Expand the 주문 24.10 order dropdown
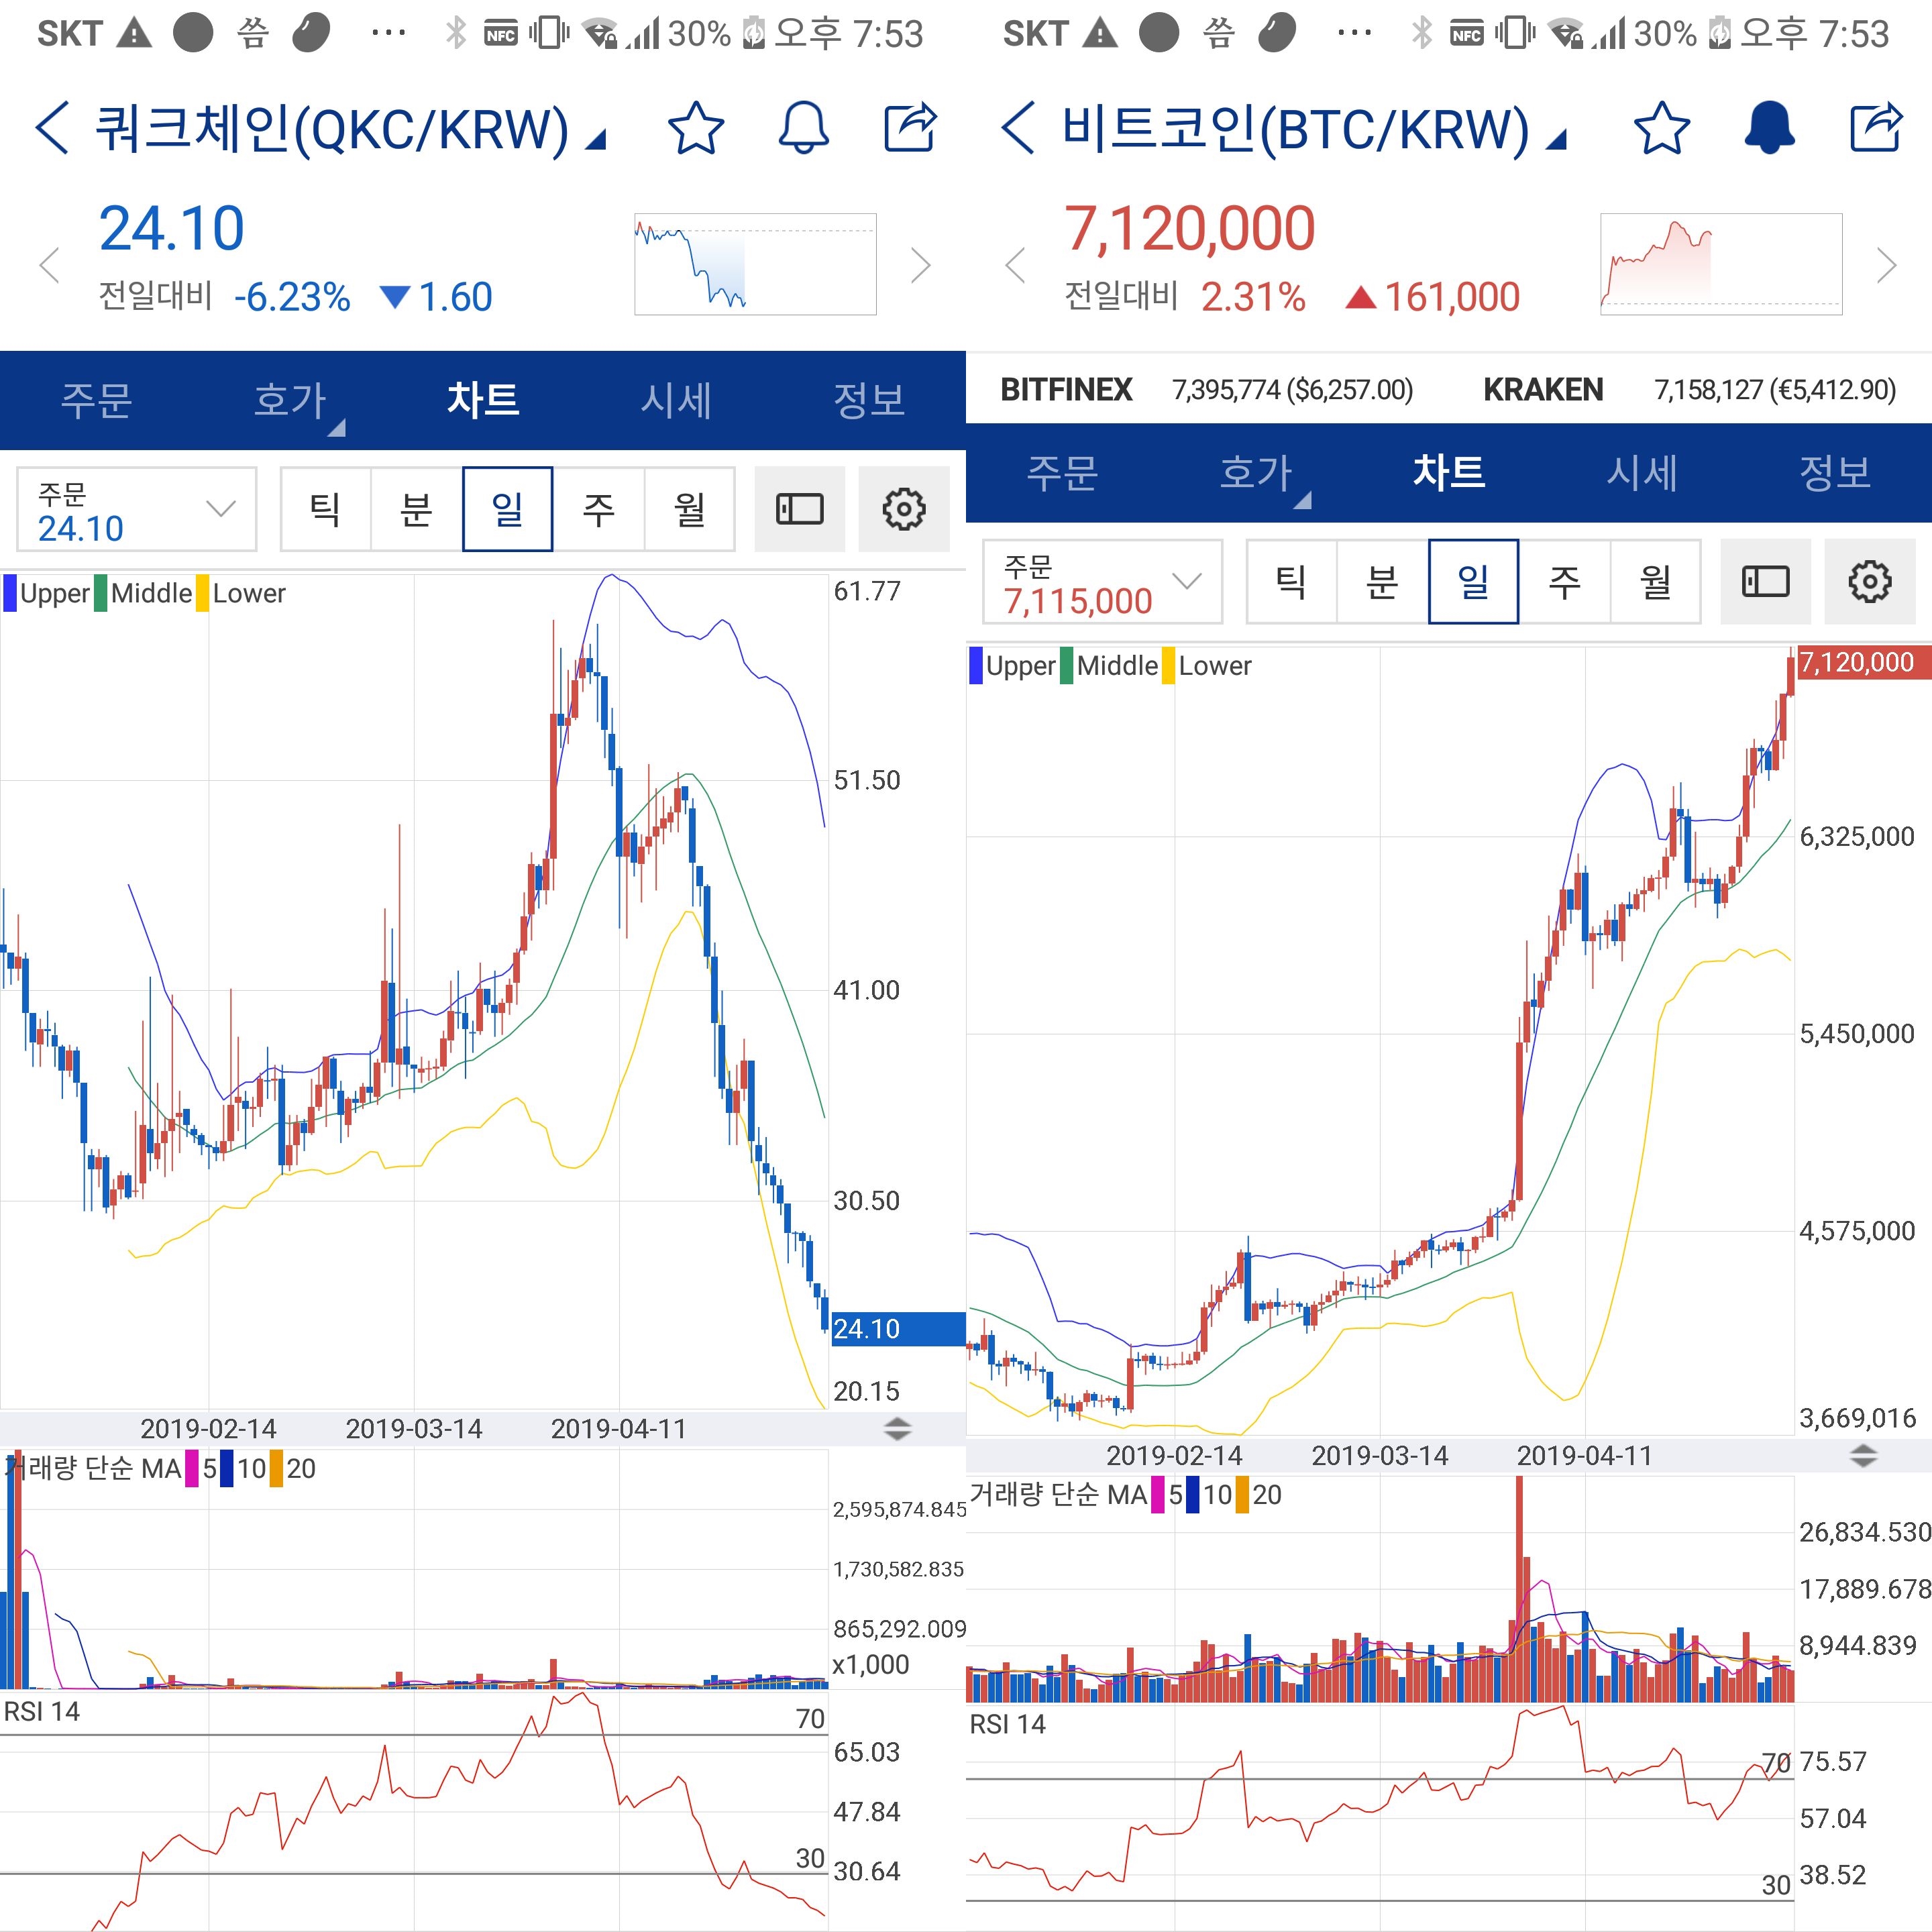Image resolution: width=1932 pixels, height=1932 pixels. click(x=137, y=510)
